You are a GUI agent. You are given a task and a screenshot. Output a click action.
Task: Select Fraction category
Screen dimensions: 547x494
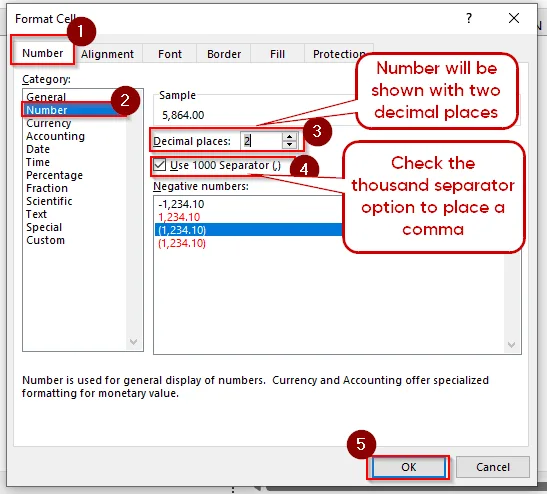click(47, 188)
